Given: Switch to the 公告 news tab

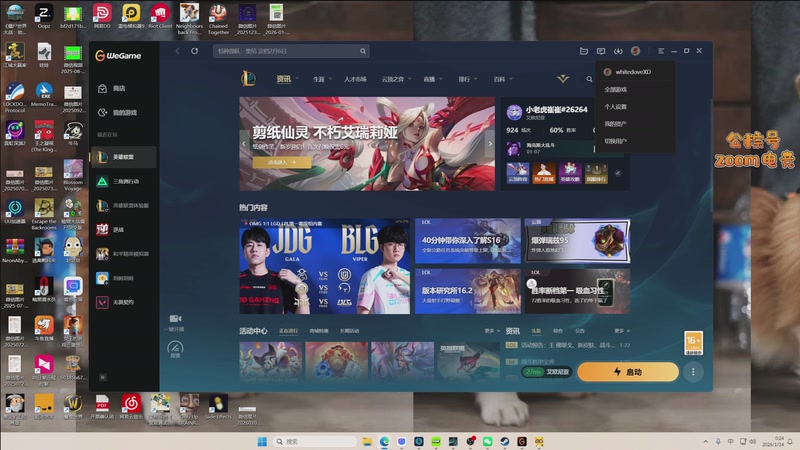Looking at the screenshot, I should click(580, 331).
